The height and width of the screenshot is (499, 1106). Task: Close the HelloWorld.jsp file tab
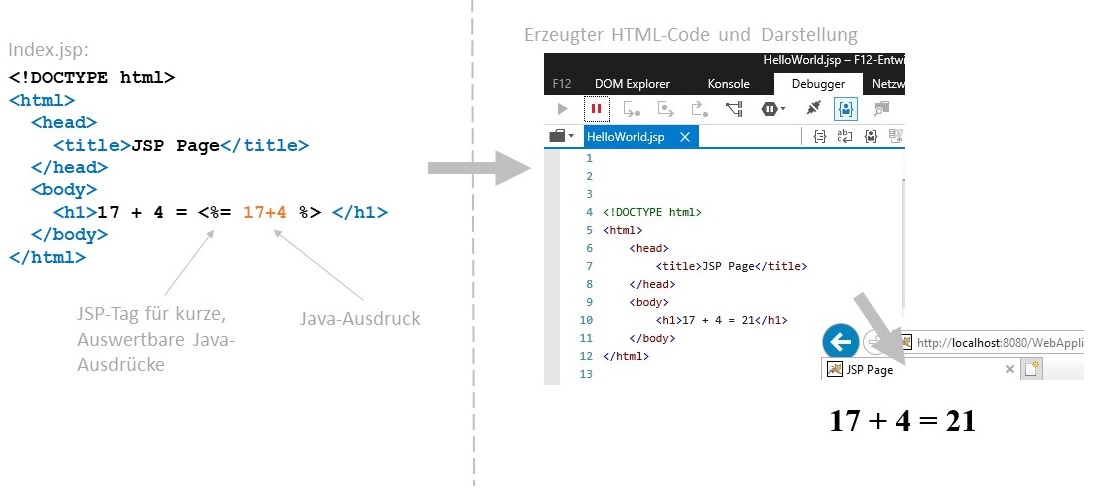685,137
